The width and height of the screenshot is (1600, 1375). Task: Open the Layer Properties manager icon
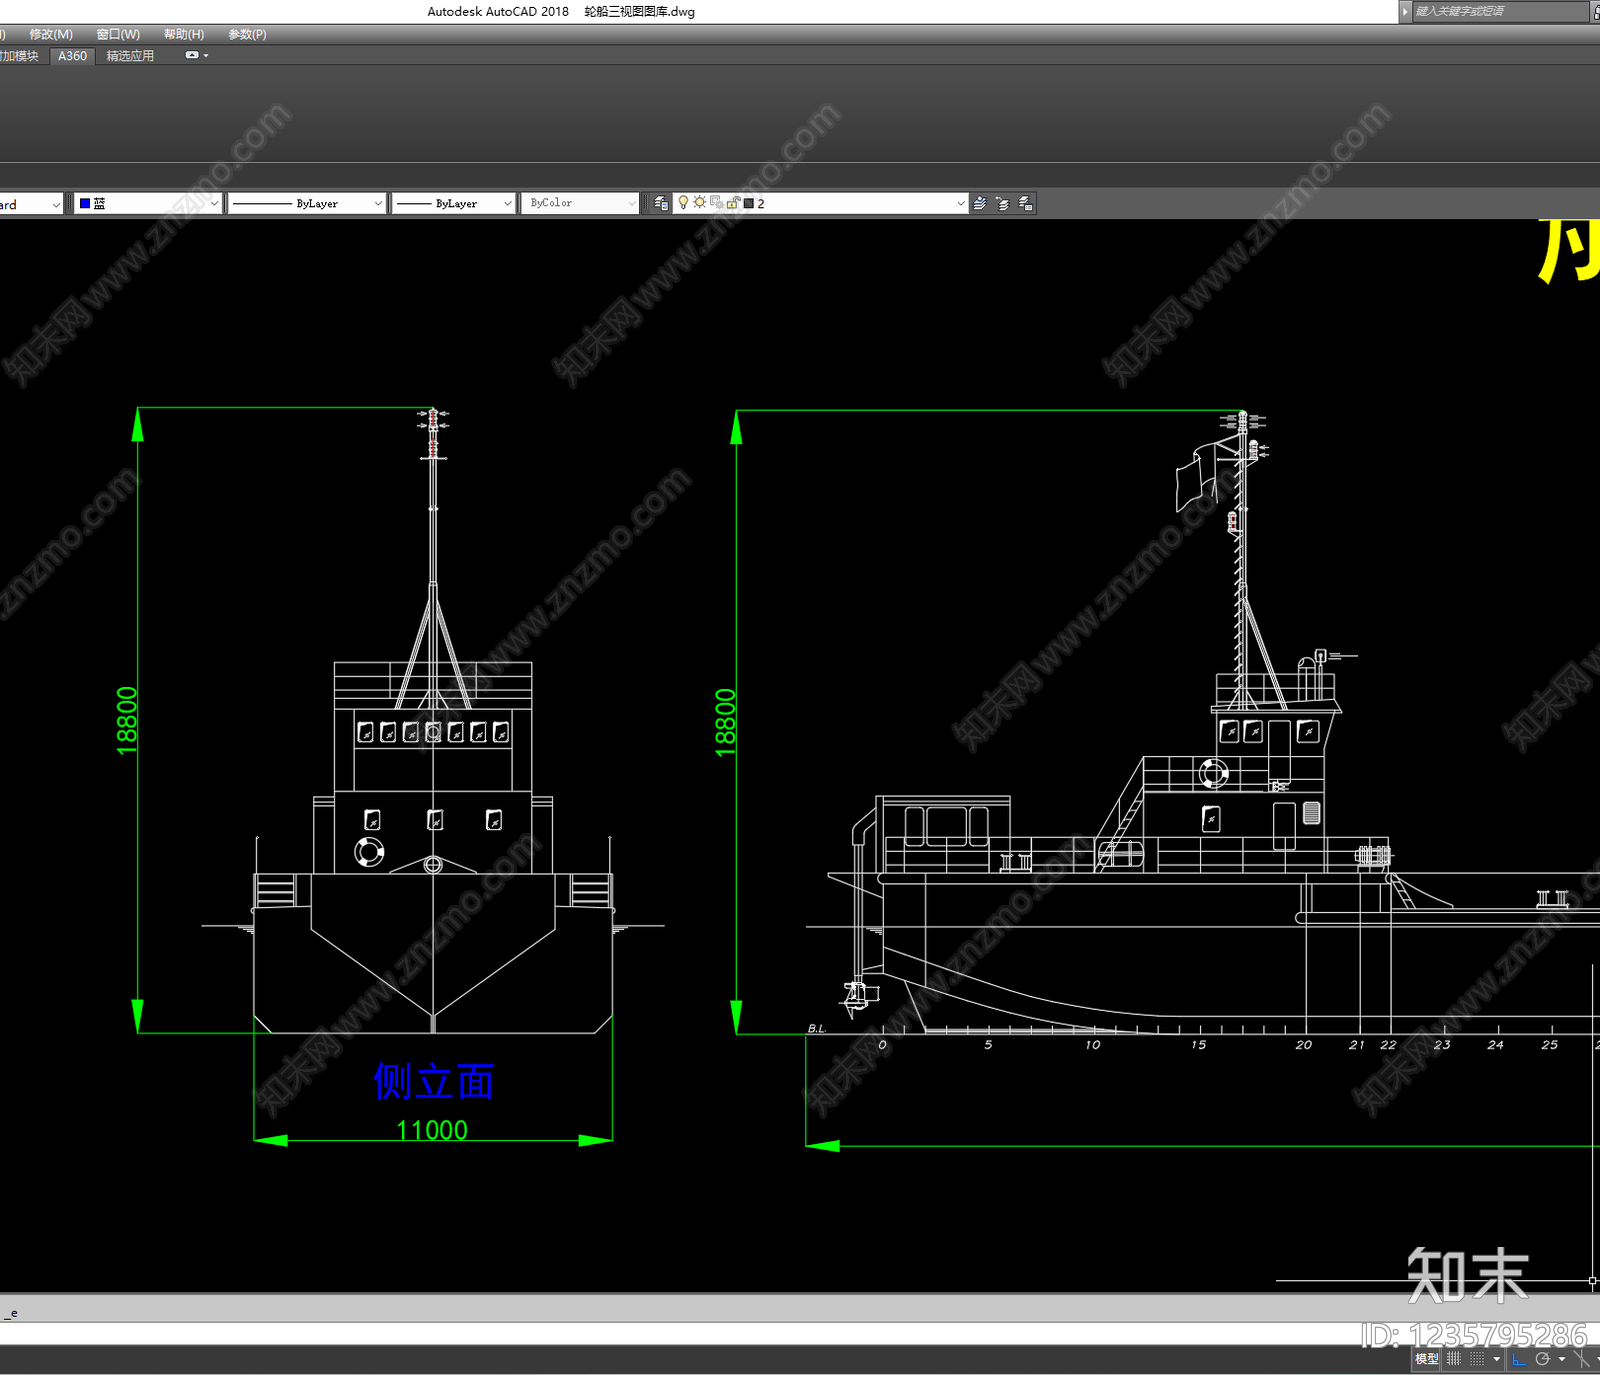click(x=661, y=203)
